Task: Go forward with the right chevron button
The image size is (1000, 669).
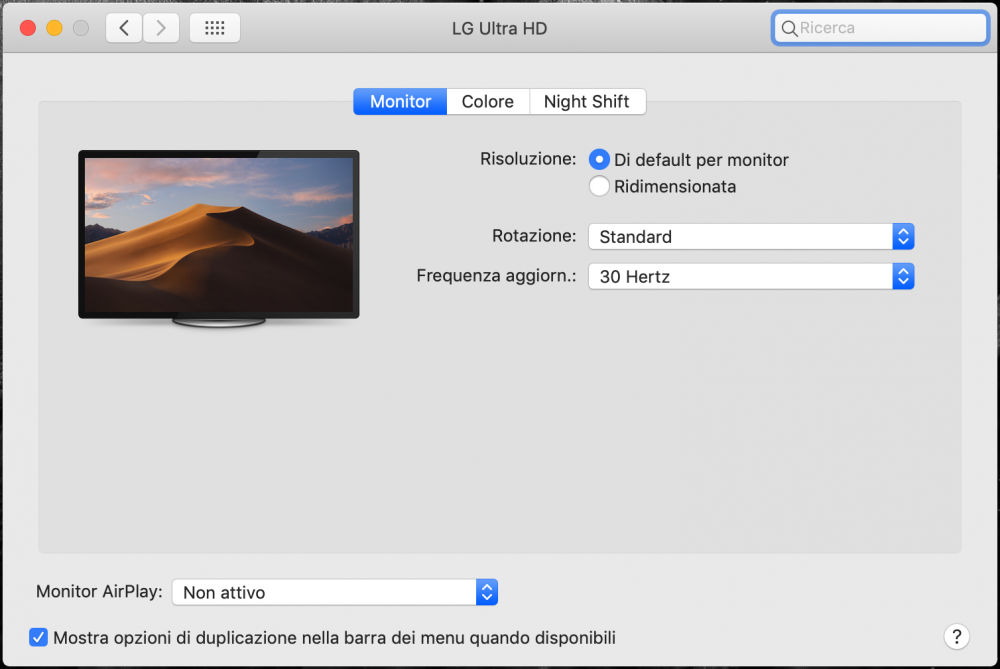Action: [161, 28]
